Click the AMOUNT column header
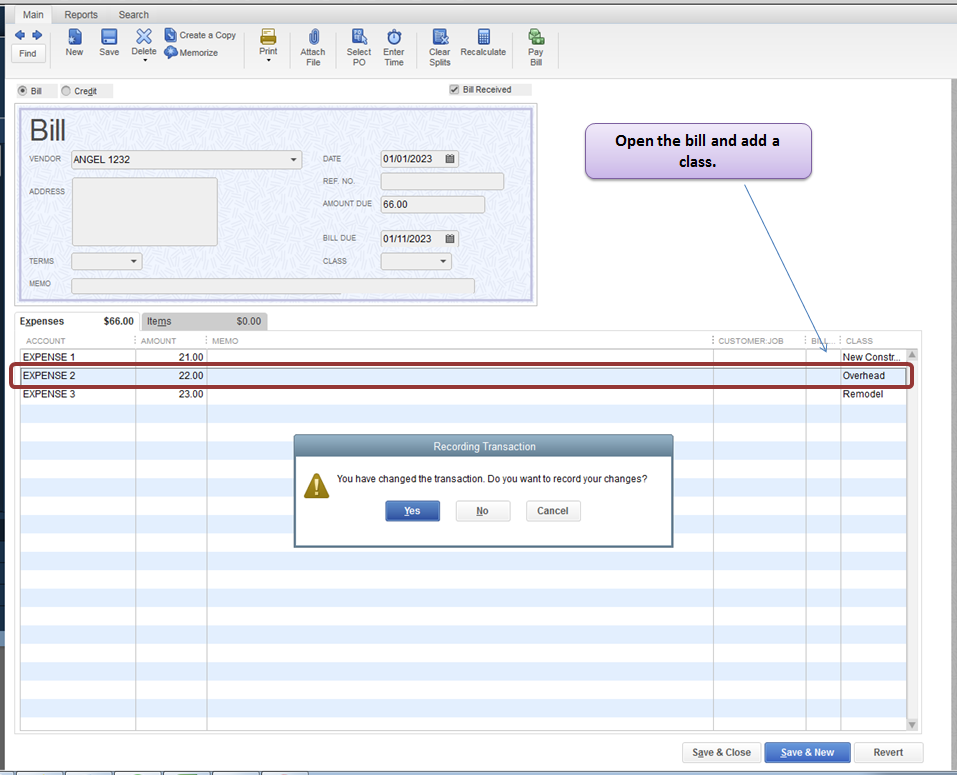 (x=158, y=341)
